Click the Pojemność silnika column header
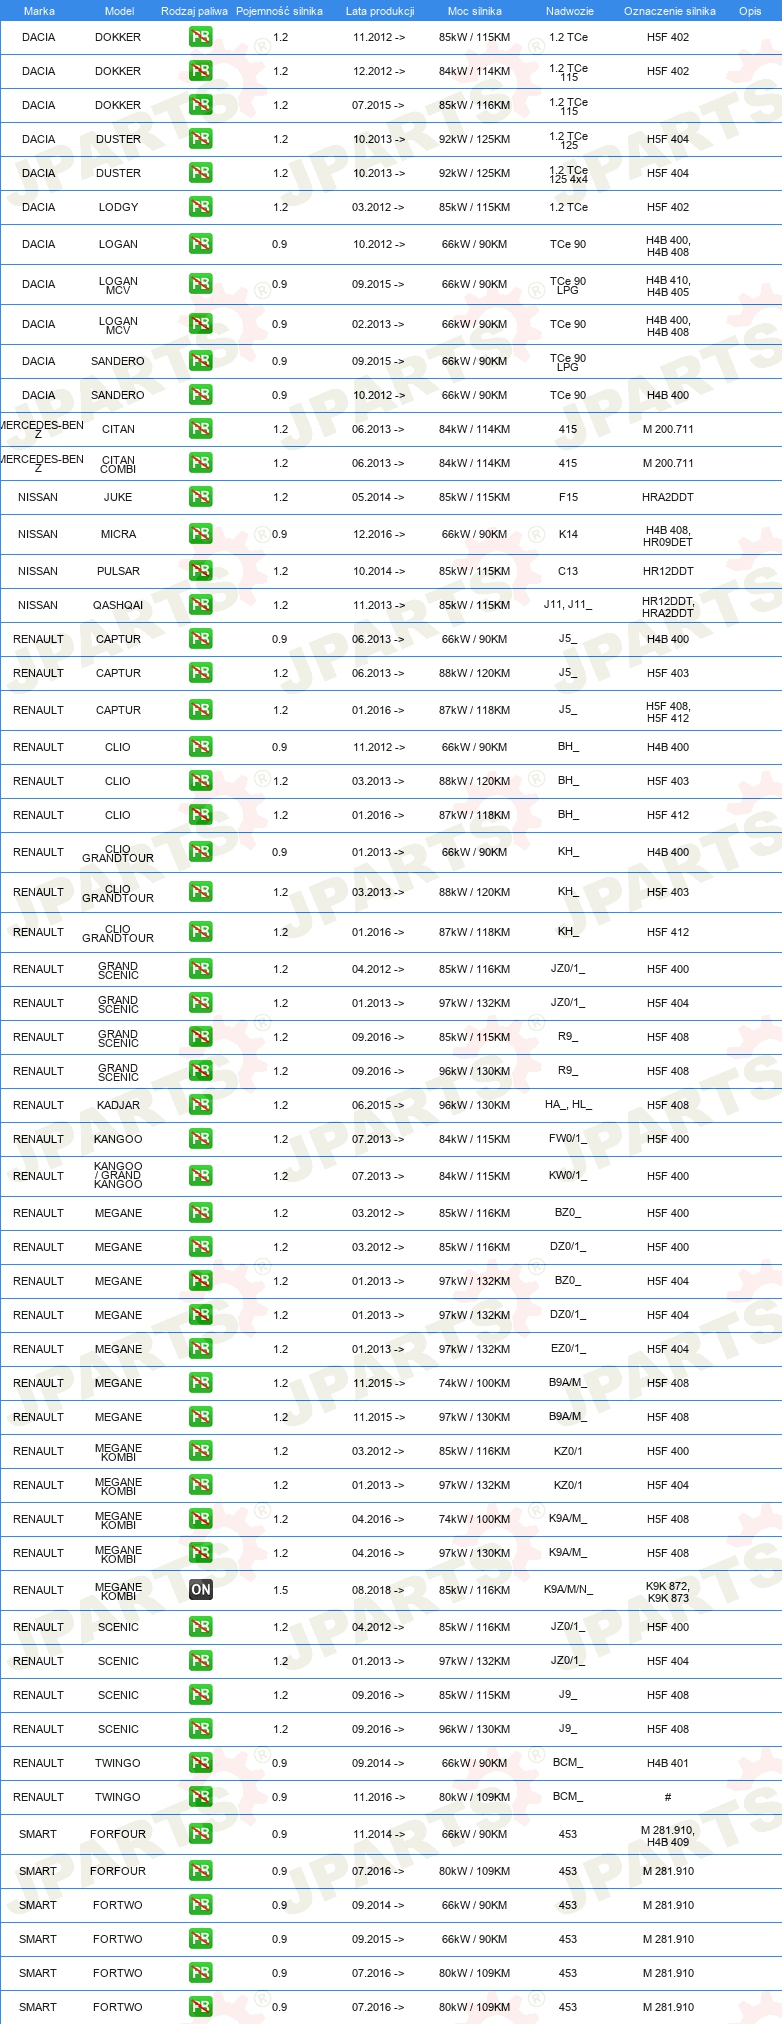 (x=279, y=11)
